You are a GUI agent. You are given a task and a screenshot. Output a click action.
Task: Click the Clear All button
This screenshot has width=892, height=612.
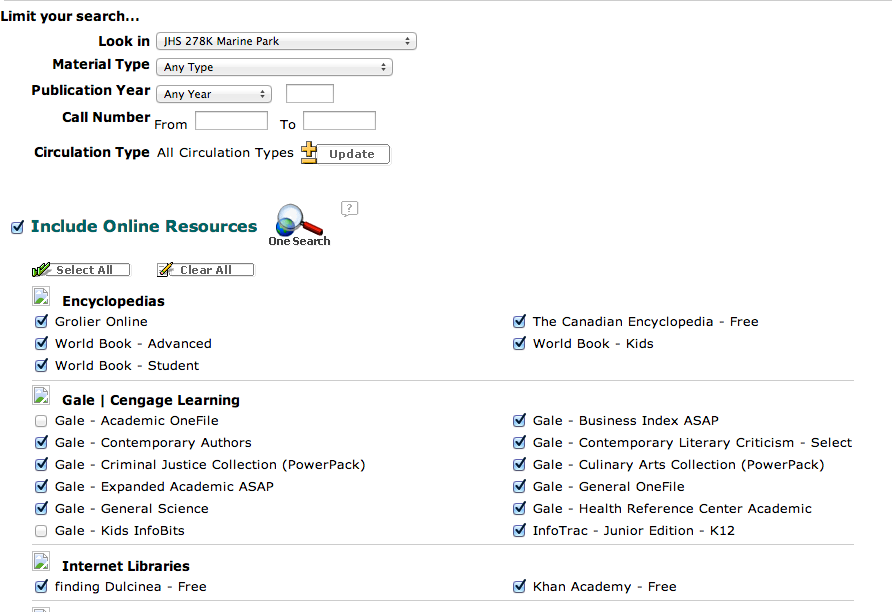click(x=205, y=270)
